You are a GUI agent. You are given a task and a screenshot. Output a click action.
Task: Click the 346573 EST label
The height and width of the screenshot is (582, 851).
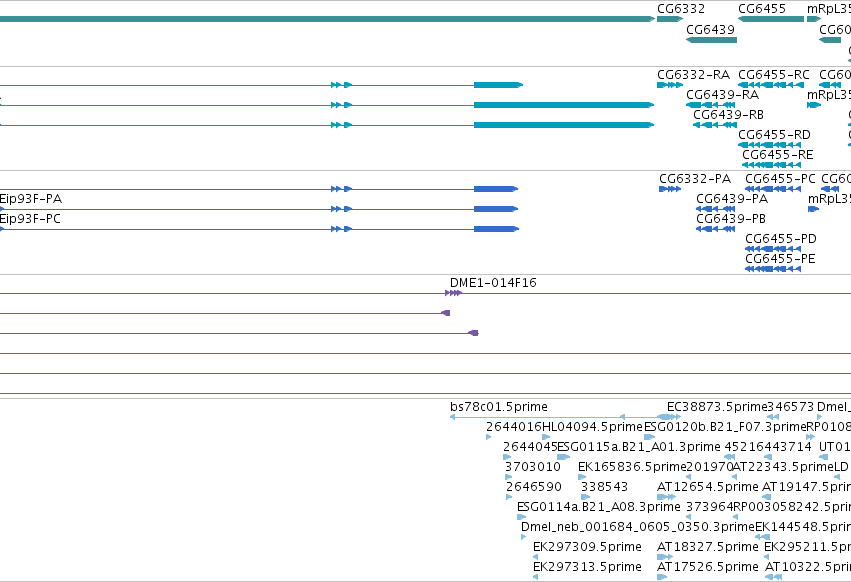[791, 407]
